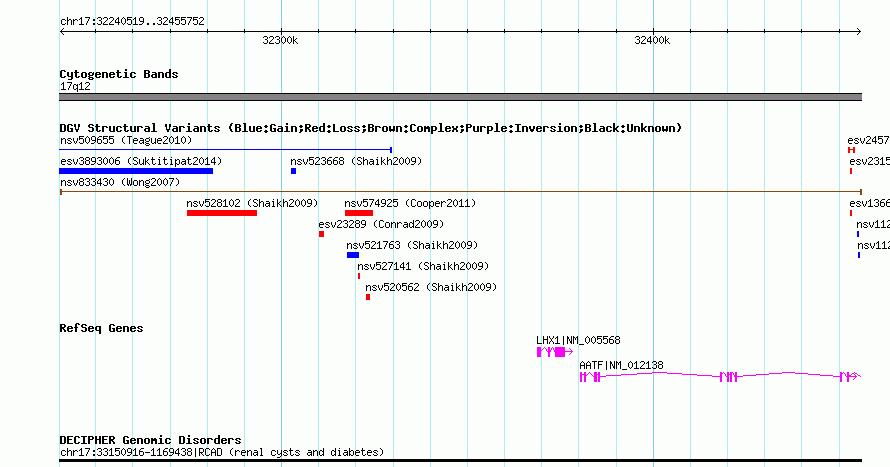This screenshot has height=467, width=890.
Task: Click the ruler's left arrowhead
Action: 62,32
